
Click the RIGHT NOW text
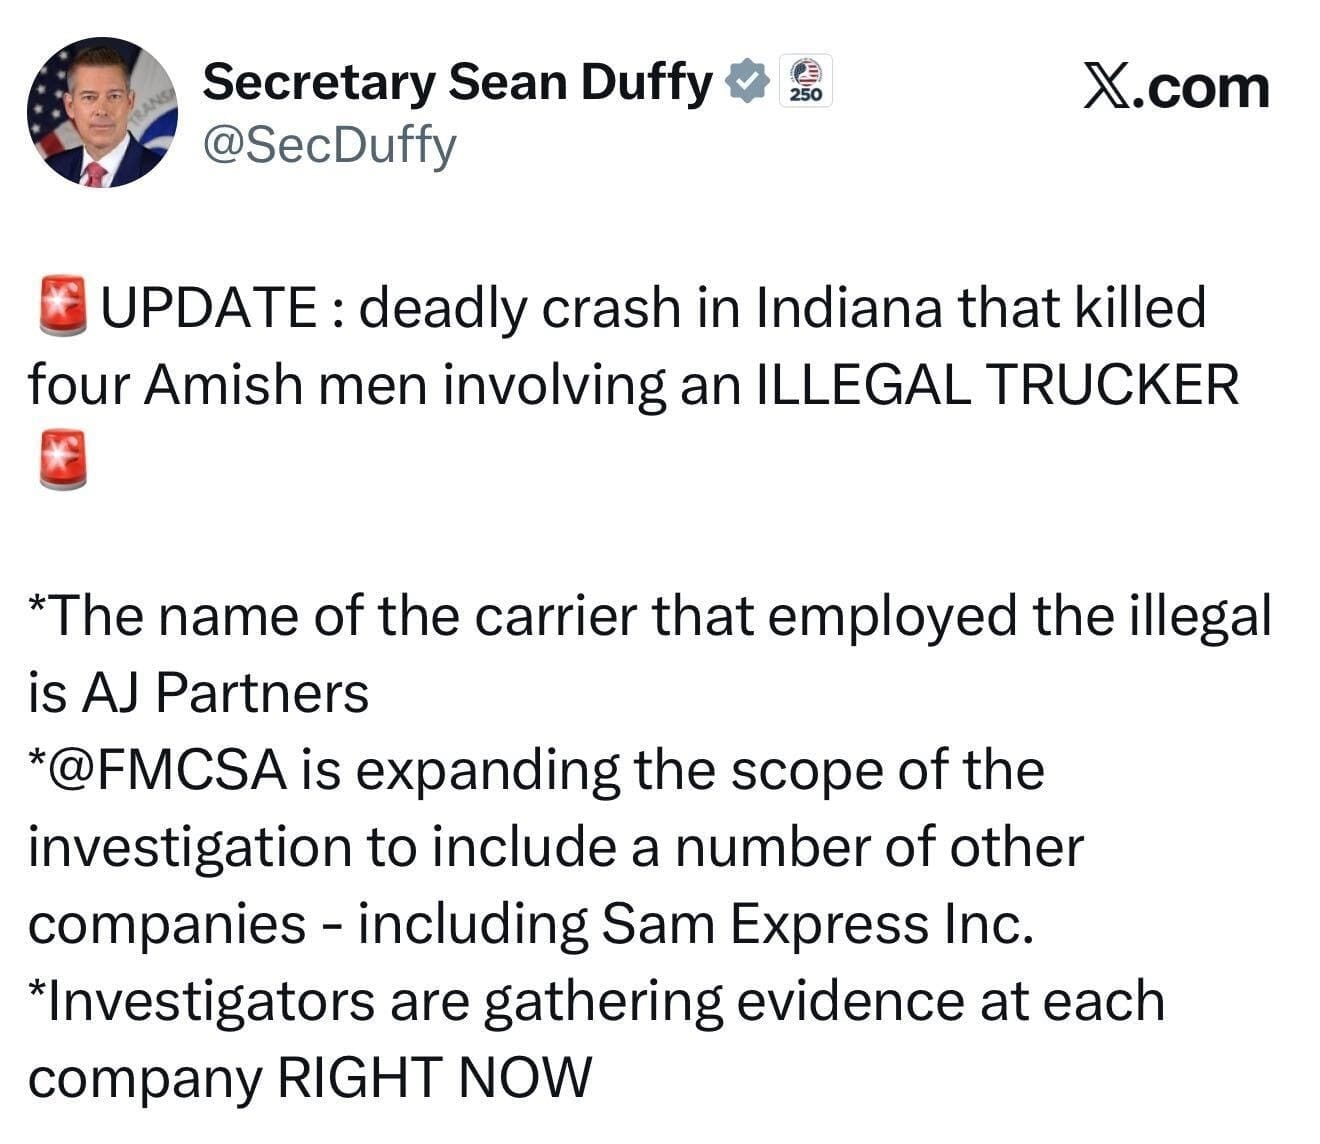click(x=433, y=1078)
